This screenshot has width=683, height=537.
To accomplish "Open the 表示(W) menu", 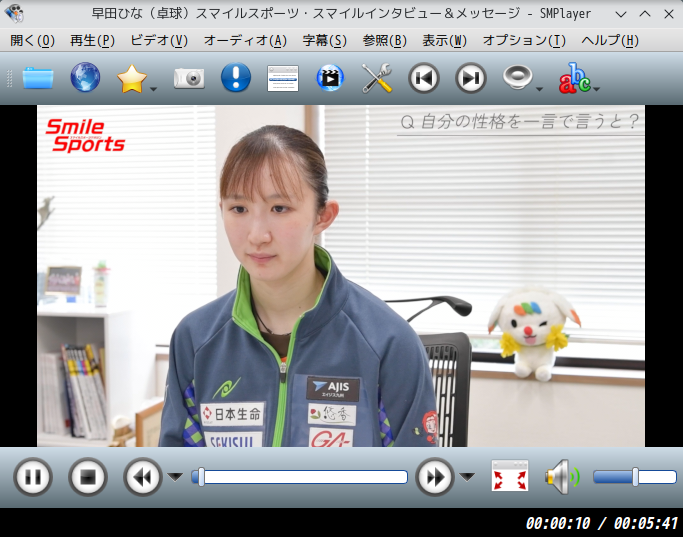I will click(x=444, y=41).
